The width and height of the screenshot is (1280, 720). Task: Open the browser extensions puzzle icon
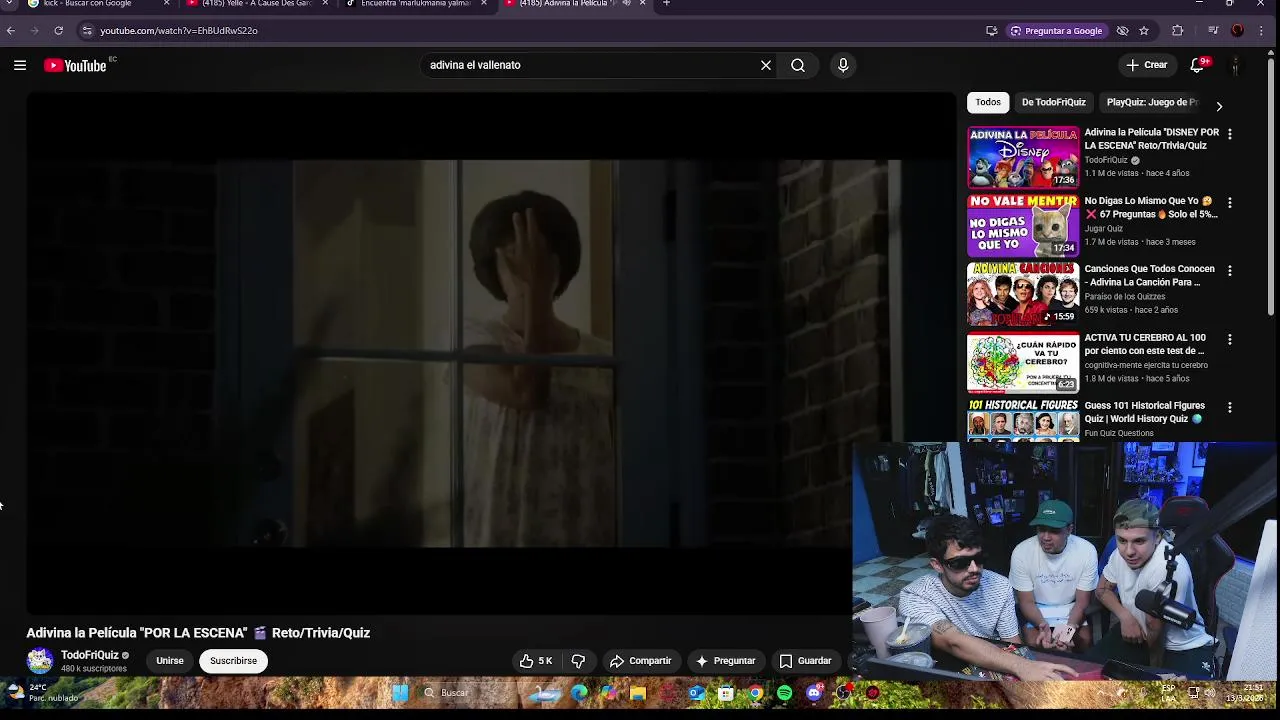click(1177, 31)
